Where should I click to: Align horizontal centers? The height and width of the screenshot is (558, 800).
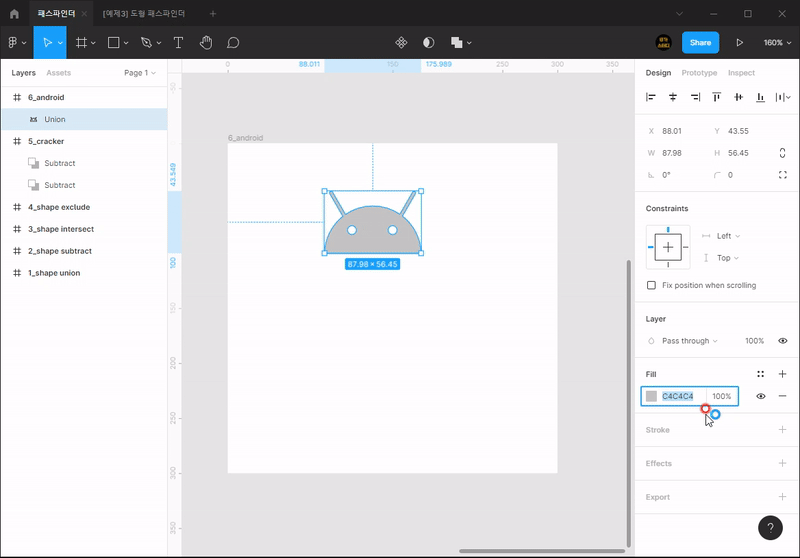(x=672, y=97)
